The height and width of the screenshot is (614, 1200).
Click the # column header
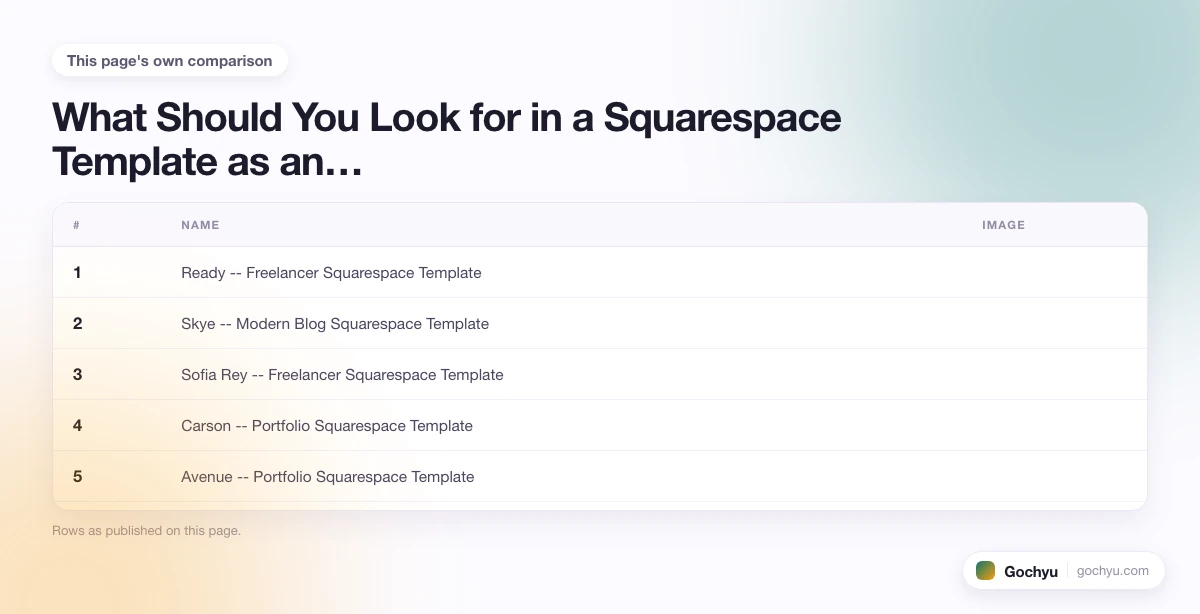(x=77, y=225)
